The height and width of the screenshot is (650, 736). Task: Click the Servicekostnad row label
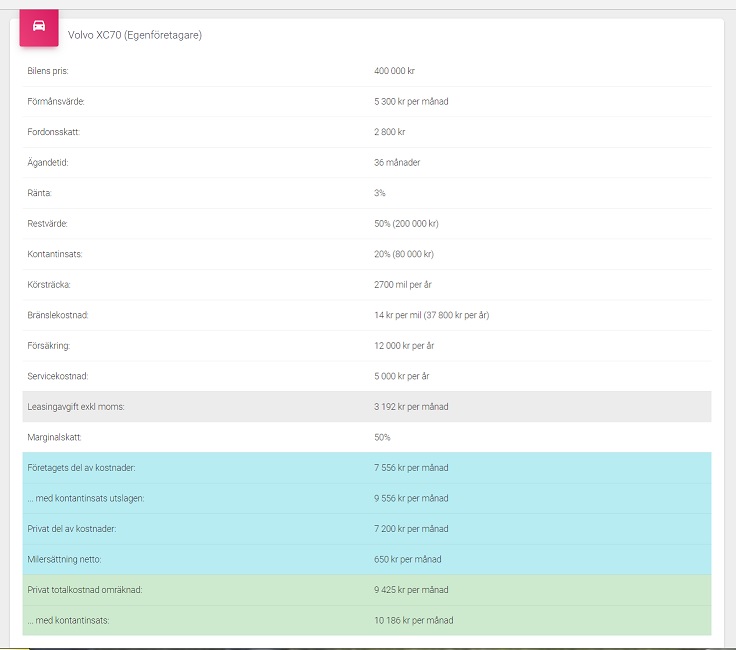[x=57, y=376]
